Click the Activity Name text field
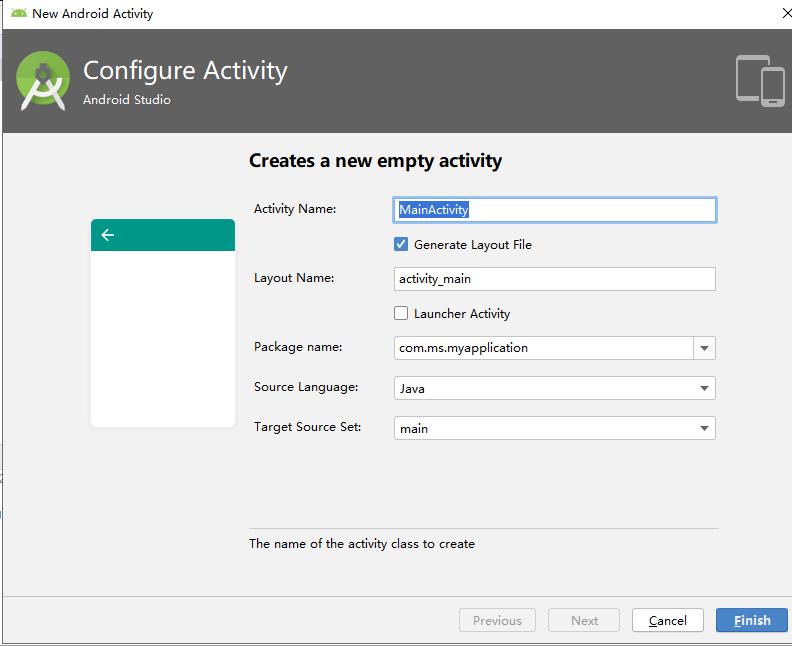Viewport: 792px width, 646px height. coord(555,209)
